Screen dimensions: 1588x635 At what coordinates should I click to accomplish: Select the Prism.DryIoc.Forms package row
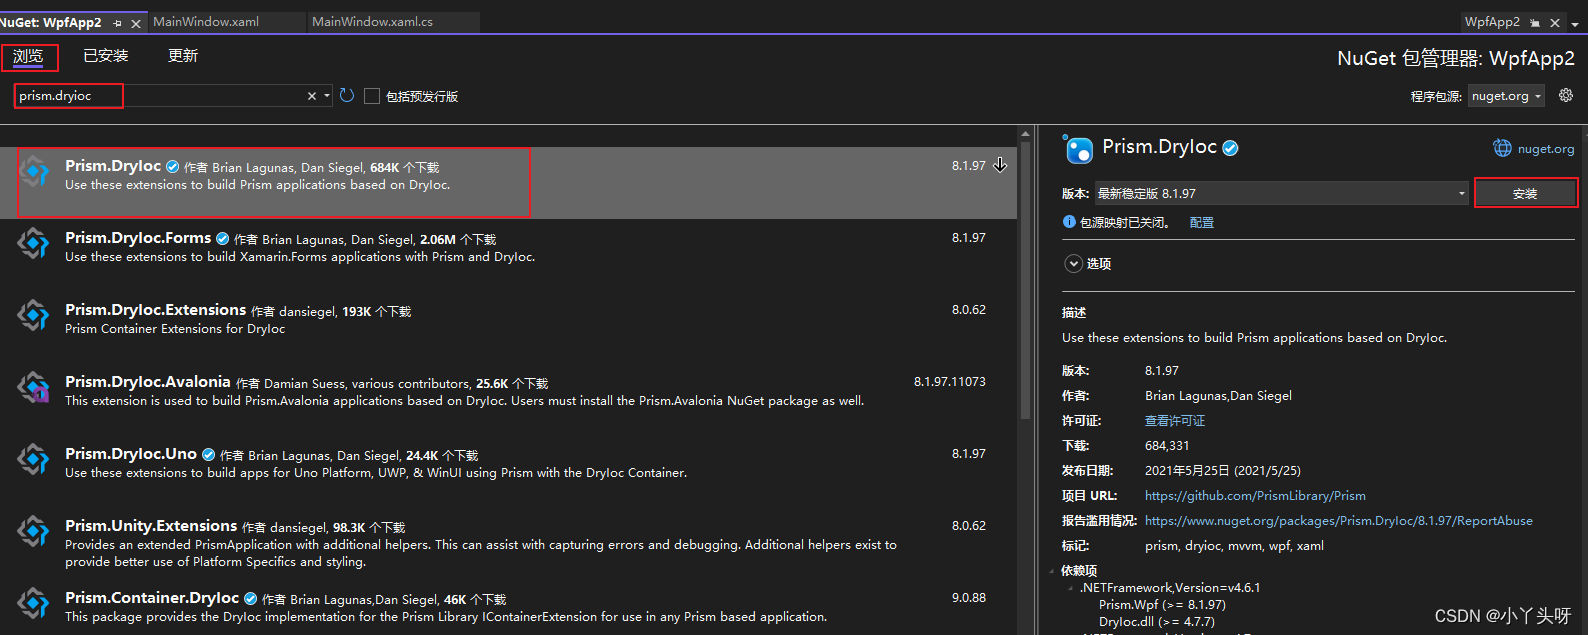(x=508, y=255)
